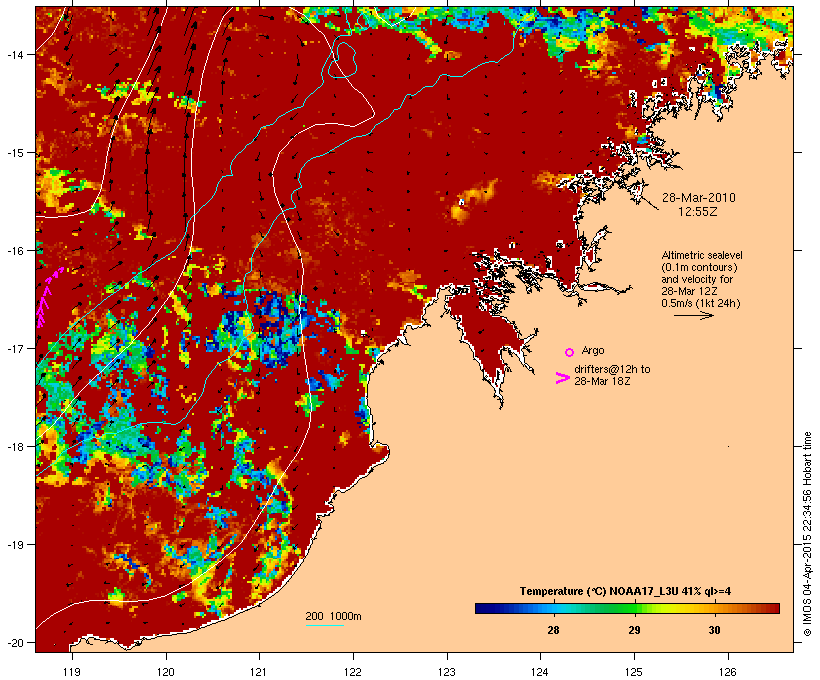
Task: Click the small closed cyan contour loop near 122E
Action: [343, 60]
